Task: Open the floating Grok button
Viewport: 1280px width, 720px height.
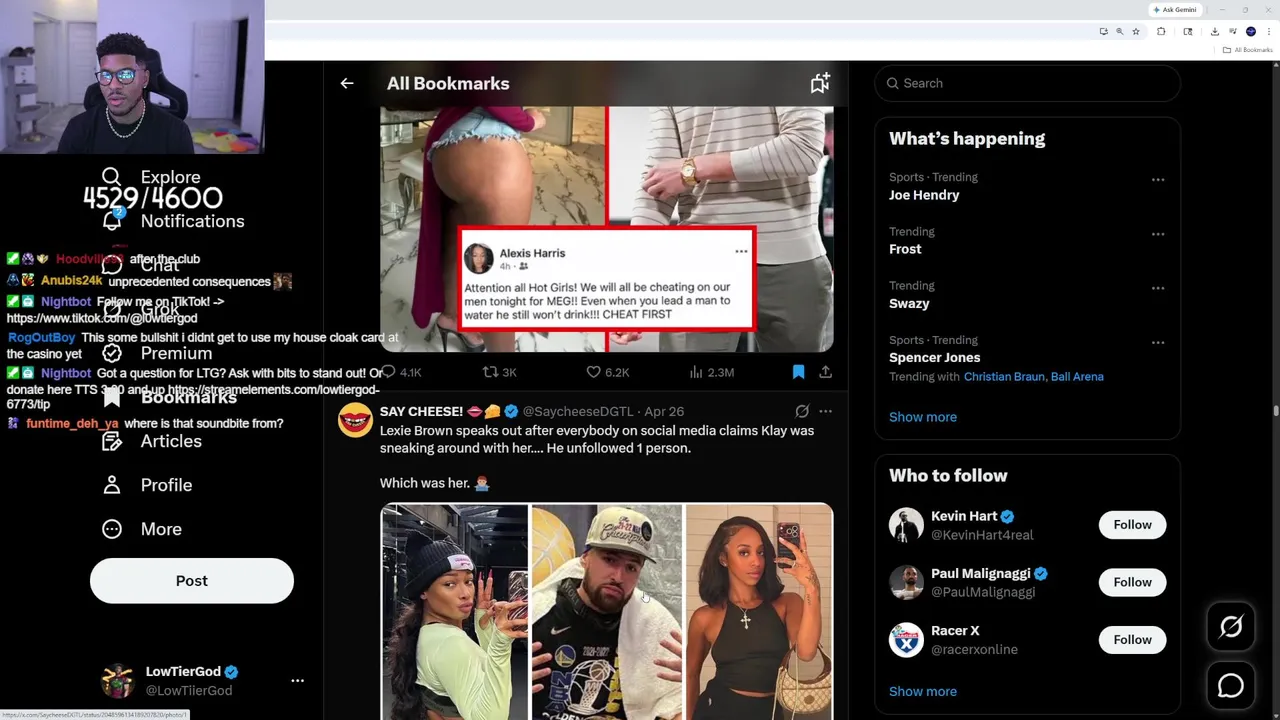Action: click(1231, 627)
